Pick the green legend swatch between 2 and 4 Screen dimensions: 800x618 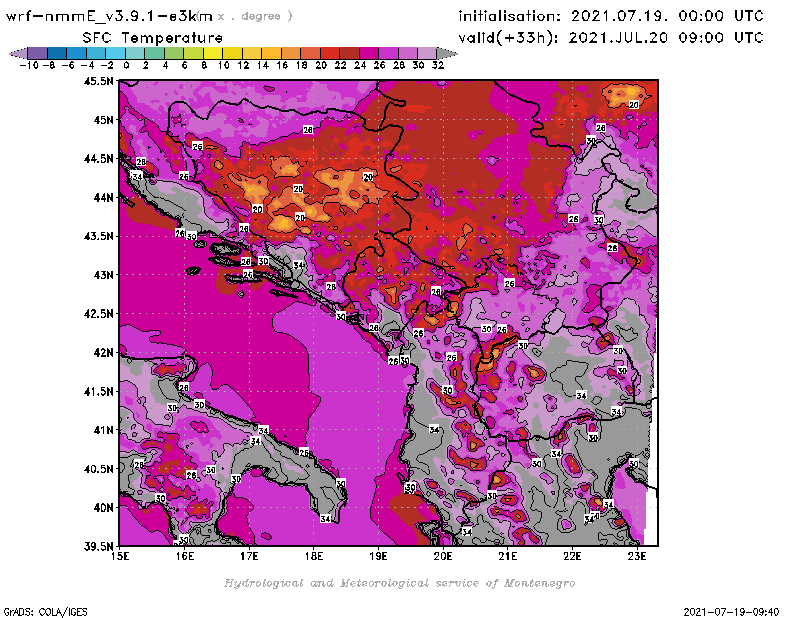coord(154,53)
